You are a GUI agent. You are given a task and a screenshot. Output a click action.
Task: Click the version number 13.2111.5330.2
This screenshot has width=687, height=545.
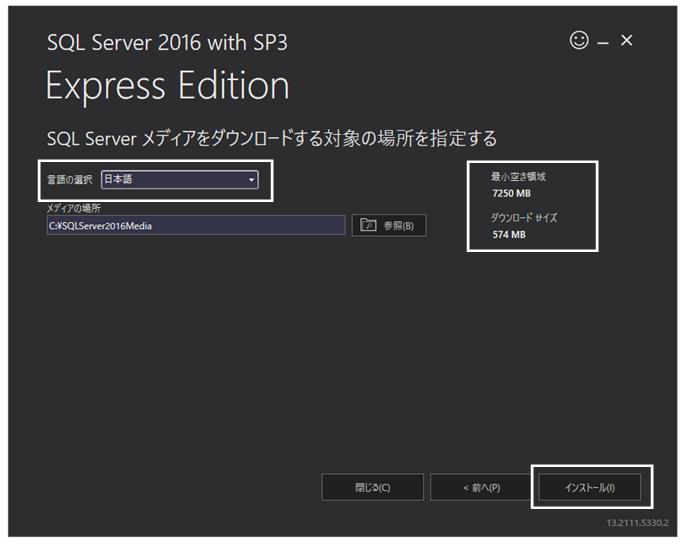click(x=637, y=523)
